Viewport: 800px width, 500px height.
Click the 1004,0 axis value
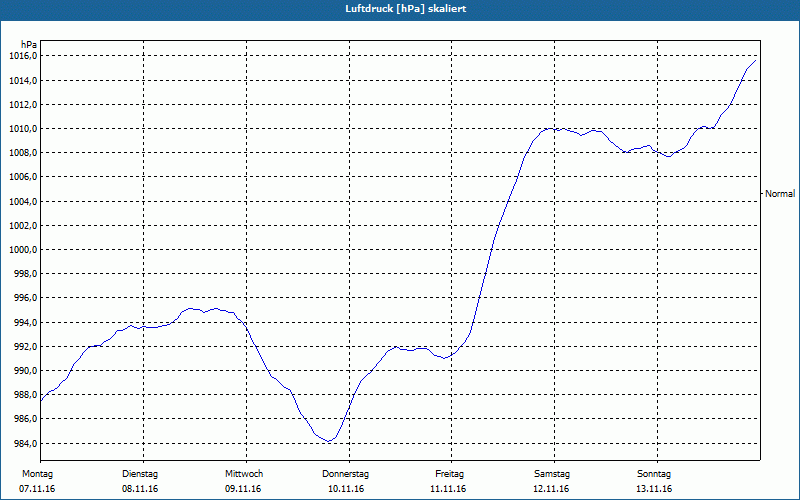(x=23, y=202)
